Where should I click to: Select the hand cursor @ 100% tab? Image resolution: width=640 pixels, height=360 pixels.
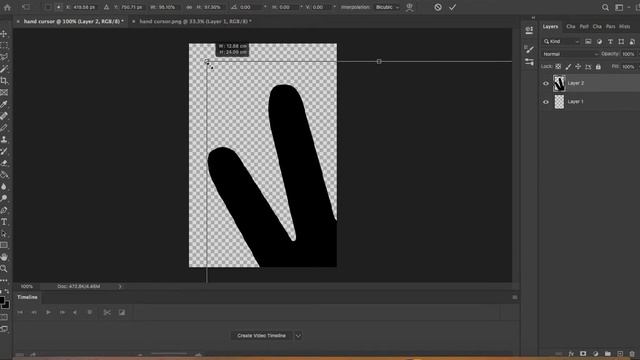(x=73, y=21)
